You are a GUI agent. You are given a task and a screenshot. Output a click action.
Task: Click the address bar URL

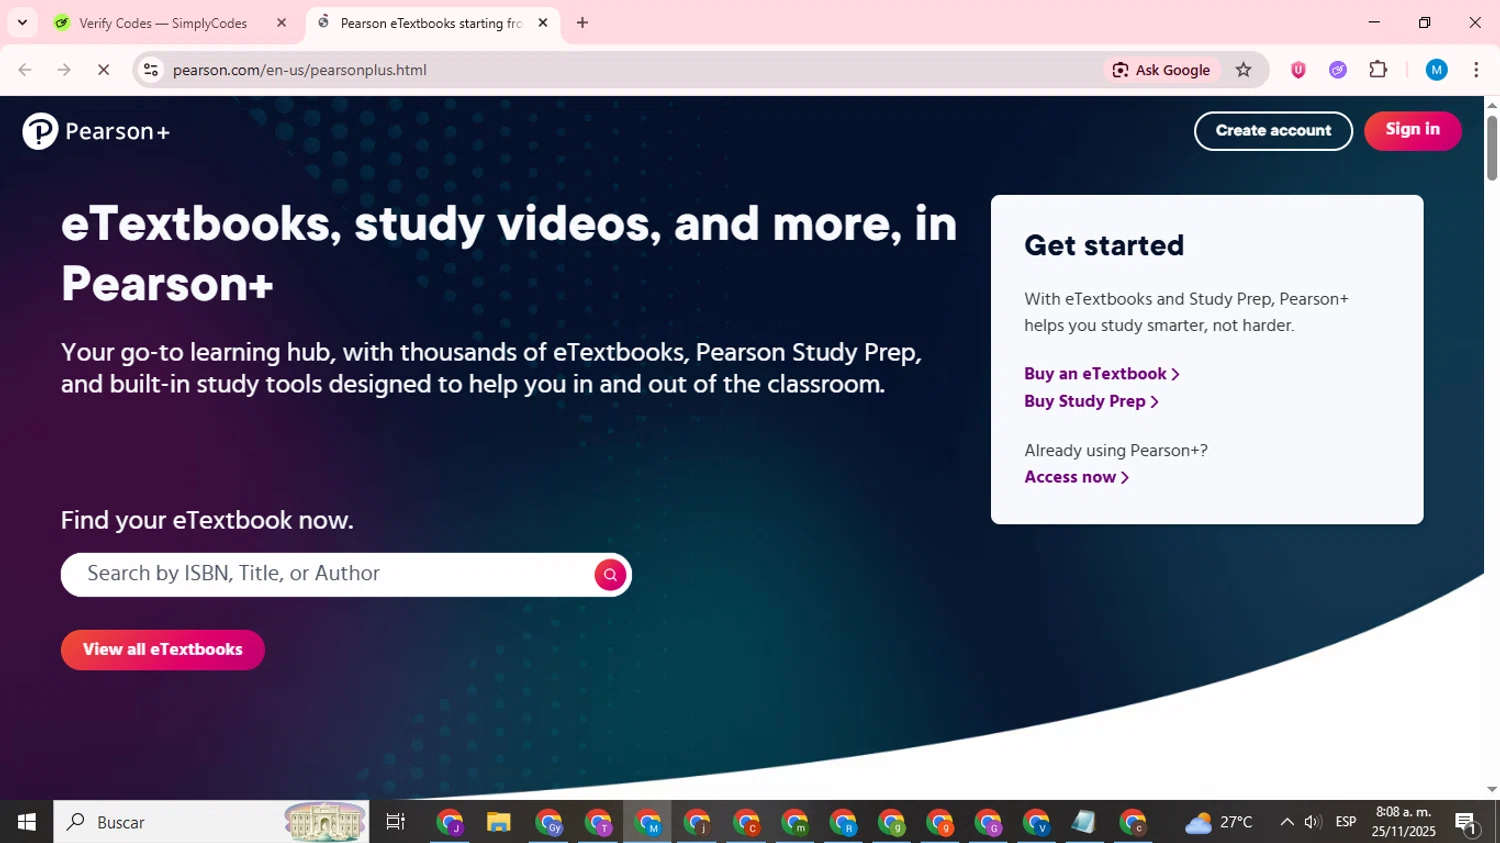click(300, 70)
